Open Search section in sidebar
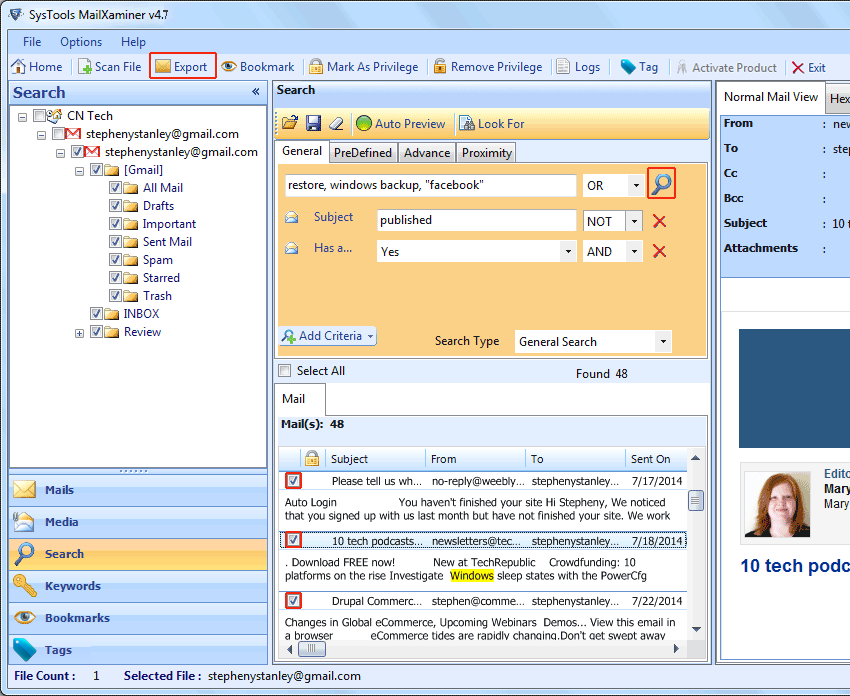Image resolution: width=850 pixels, height=696 pixels. click(138, 554)
